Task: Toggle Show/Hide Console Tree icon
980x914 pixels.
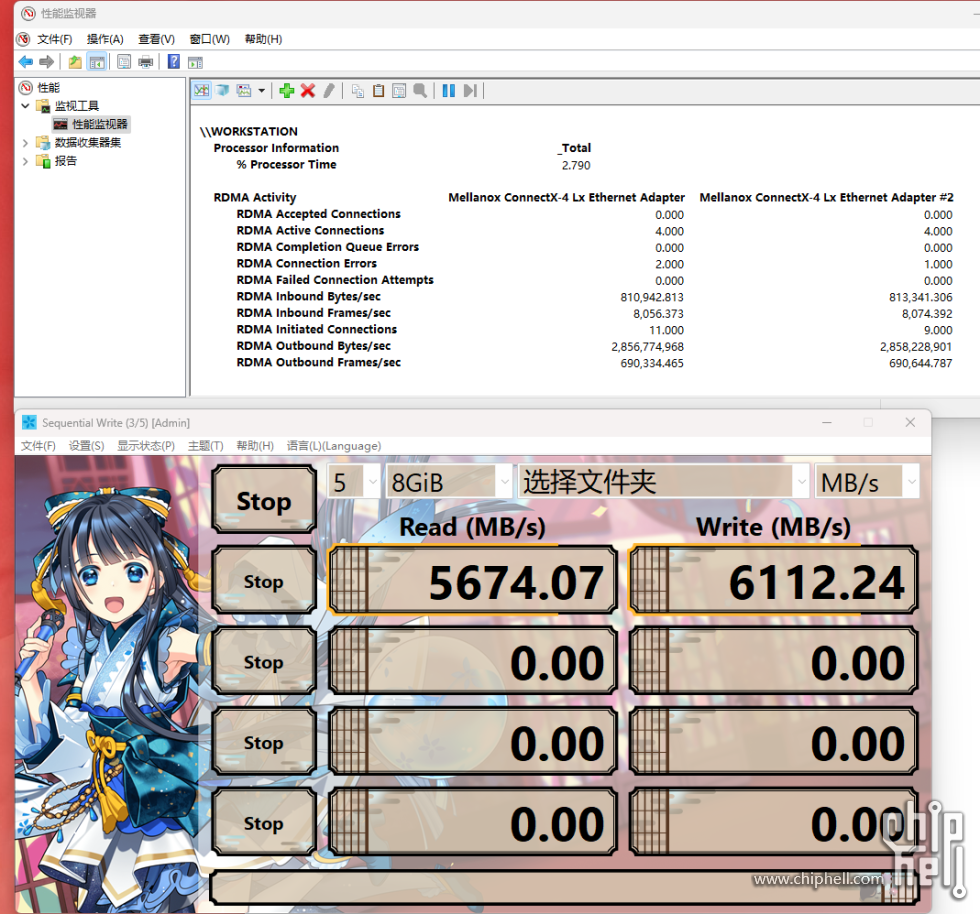Action: tap(97, 62)
